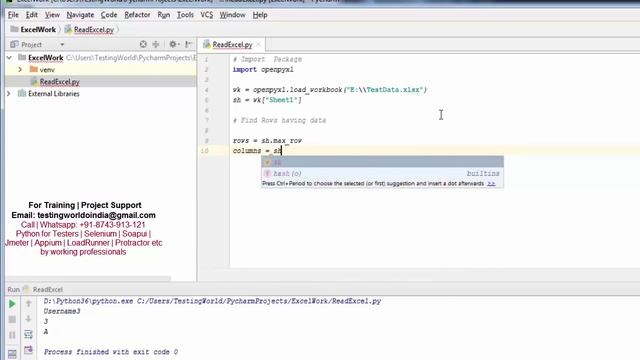The width and height of the screenshot is (640, 360).
Task: Hide the Project tool window
Action: [188, 44]
